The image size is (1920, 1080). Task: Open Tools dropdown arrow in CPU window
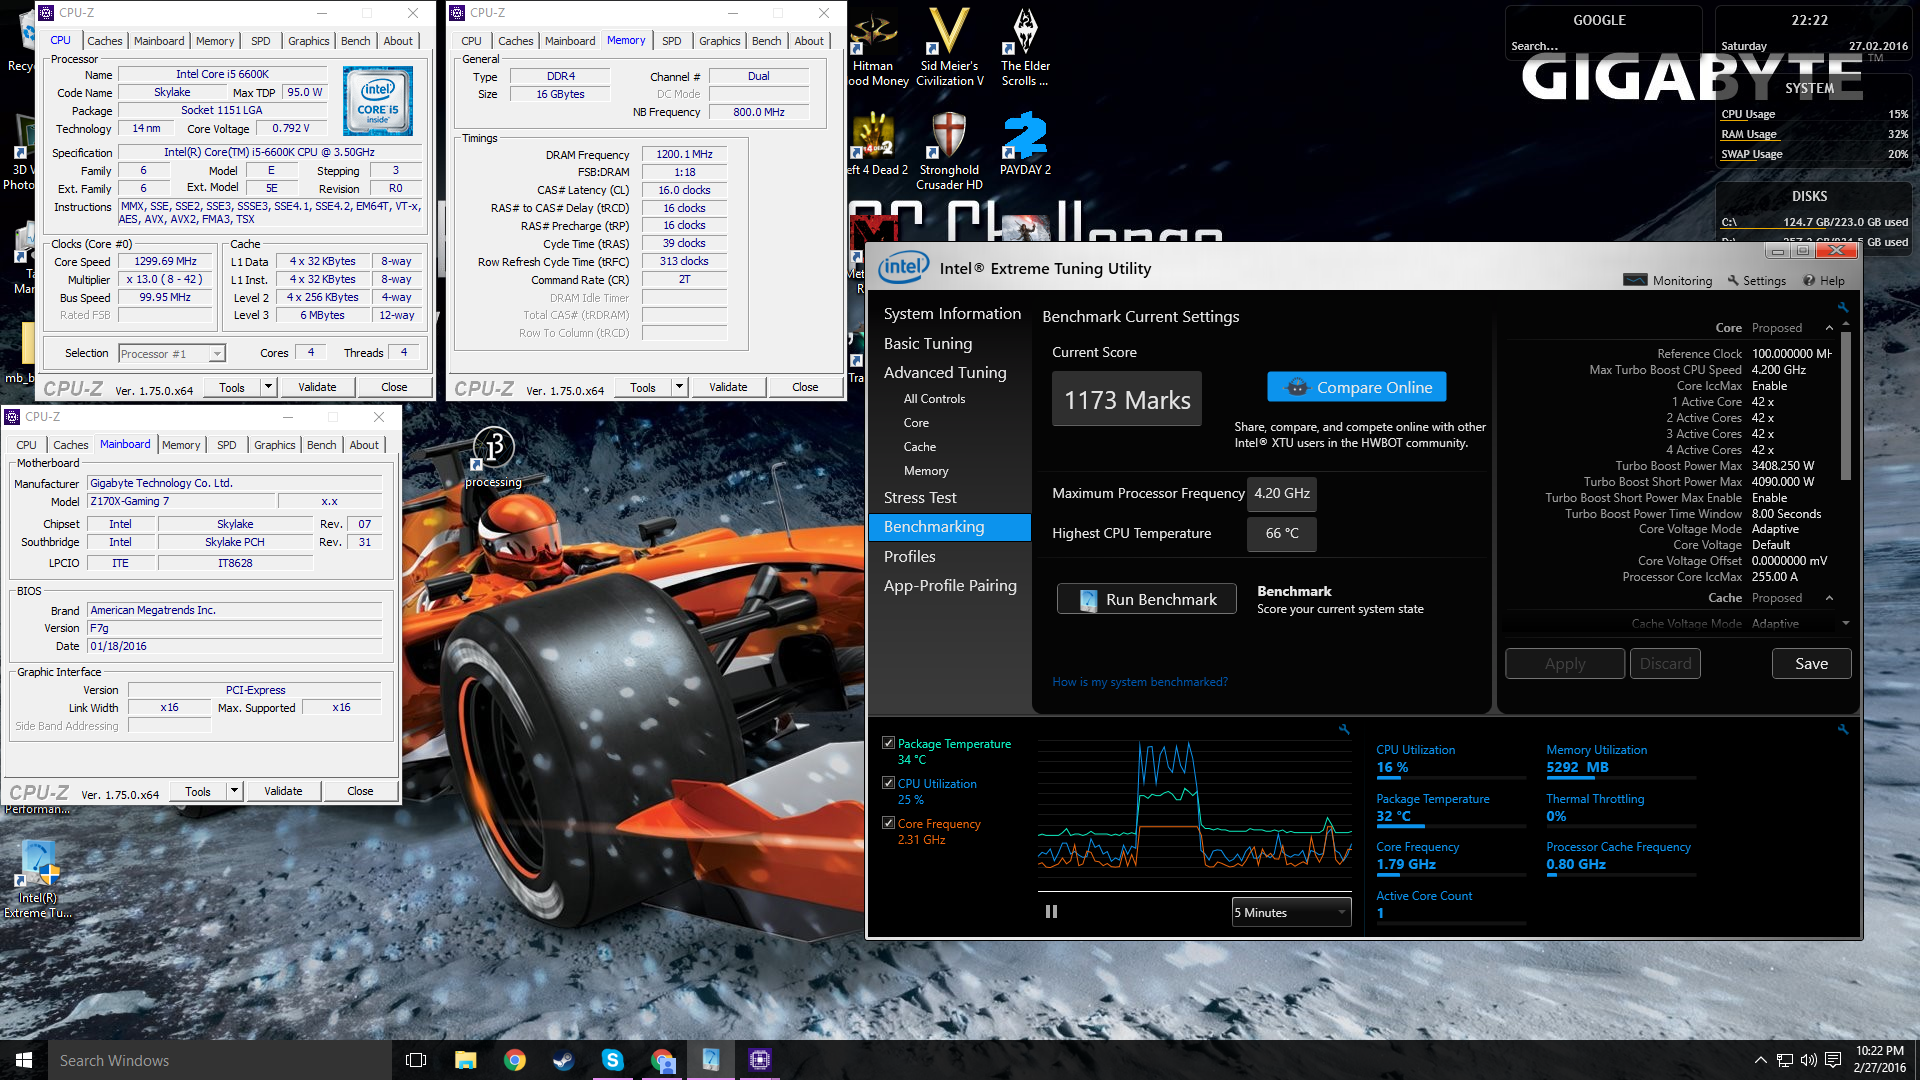(x=268, y=387)
